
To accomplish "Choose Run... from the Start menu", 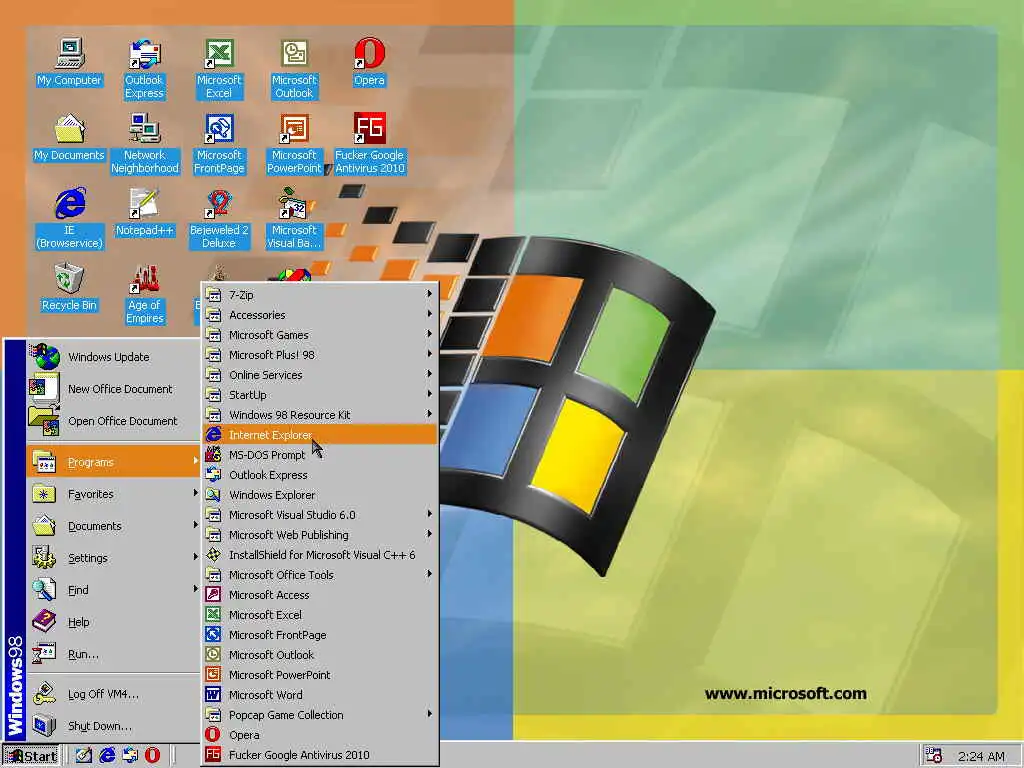I will coord(112,654).
